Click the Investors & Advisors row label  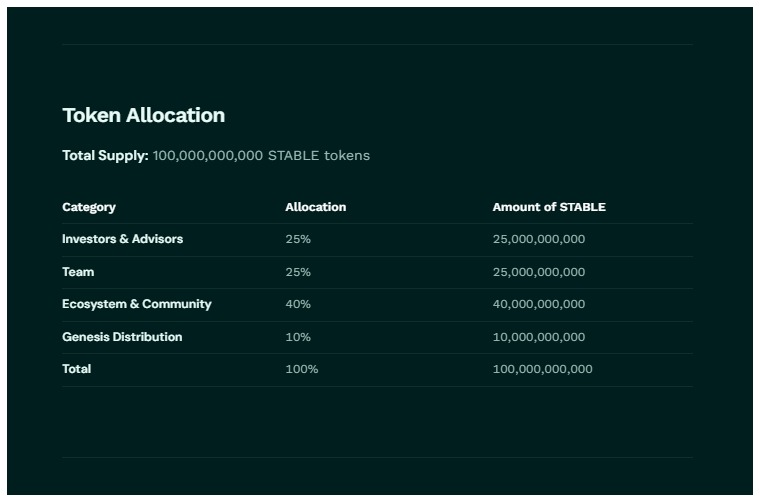point(122,239)
